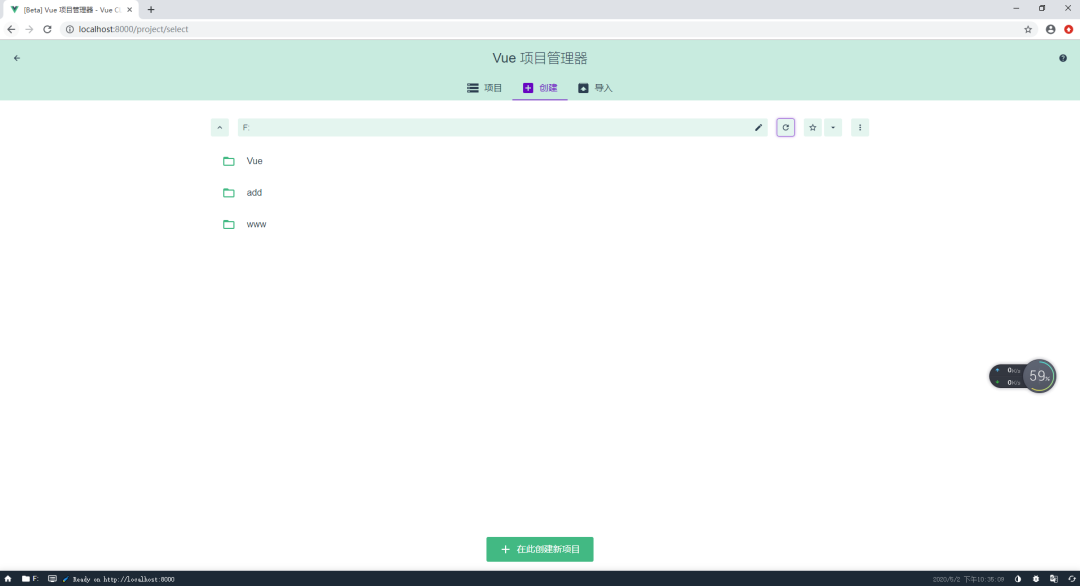Refresh the folder list
Image resolution: width=1080 pixels, height=586 pixels.
(786, 128)
